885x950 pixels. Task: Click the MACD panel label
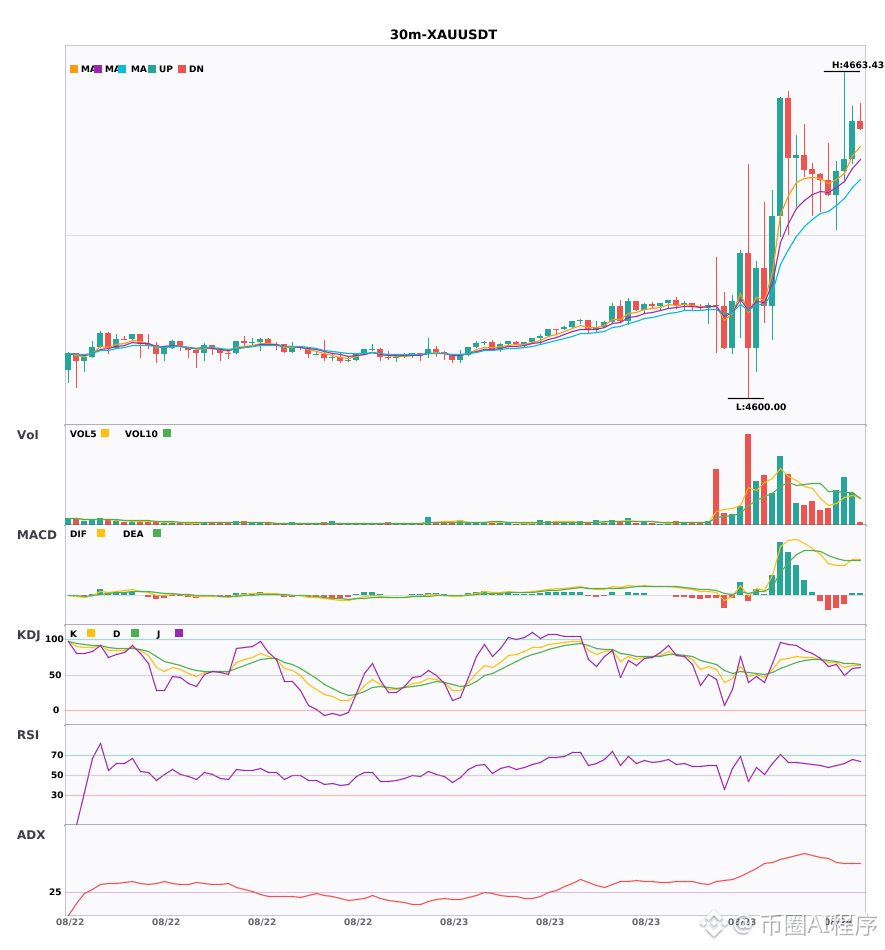point(36,534)
